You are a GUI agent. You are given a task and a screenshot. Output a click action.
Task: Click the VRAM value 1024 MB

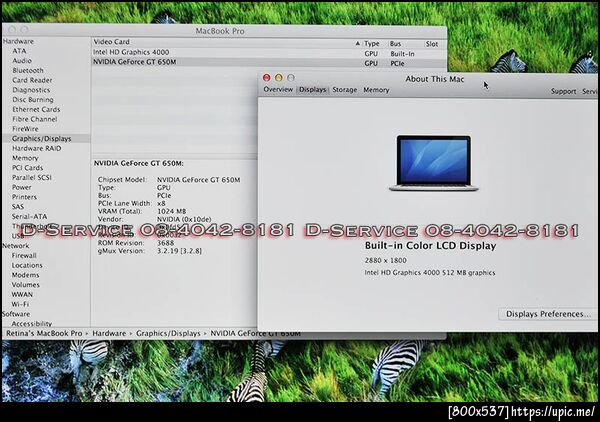pos(171,211)
